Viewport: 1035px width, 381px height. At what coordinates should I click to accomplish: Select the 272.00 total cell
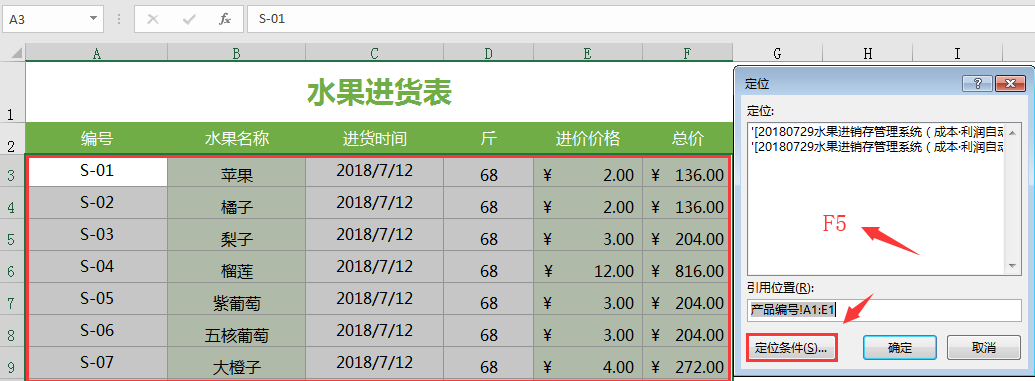pyautogui.click(x=686, y=363)
